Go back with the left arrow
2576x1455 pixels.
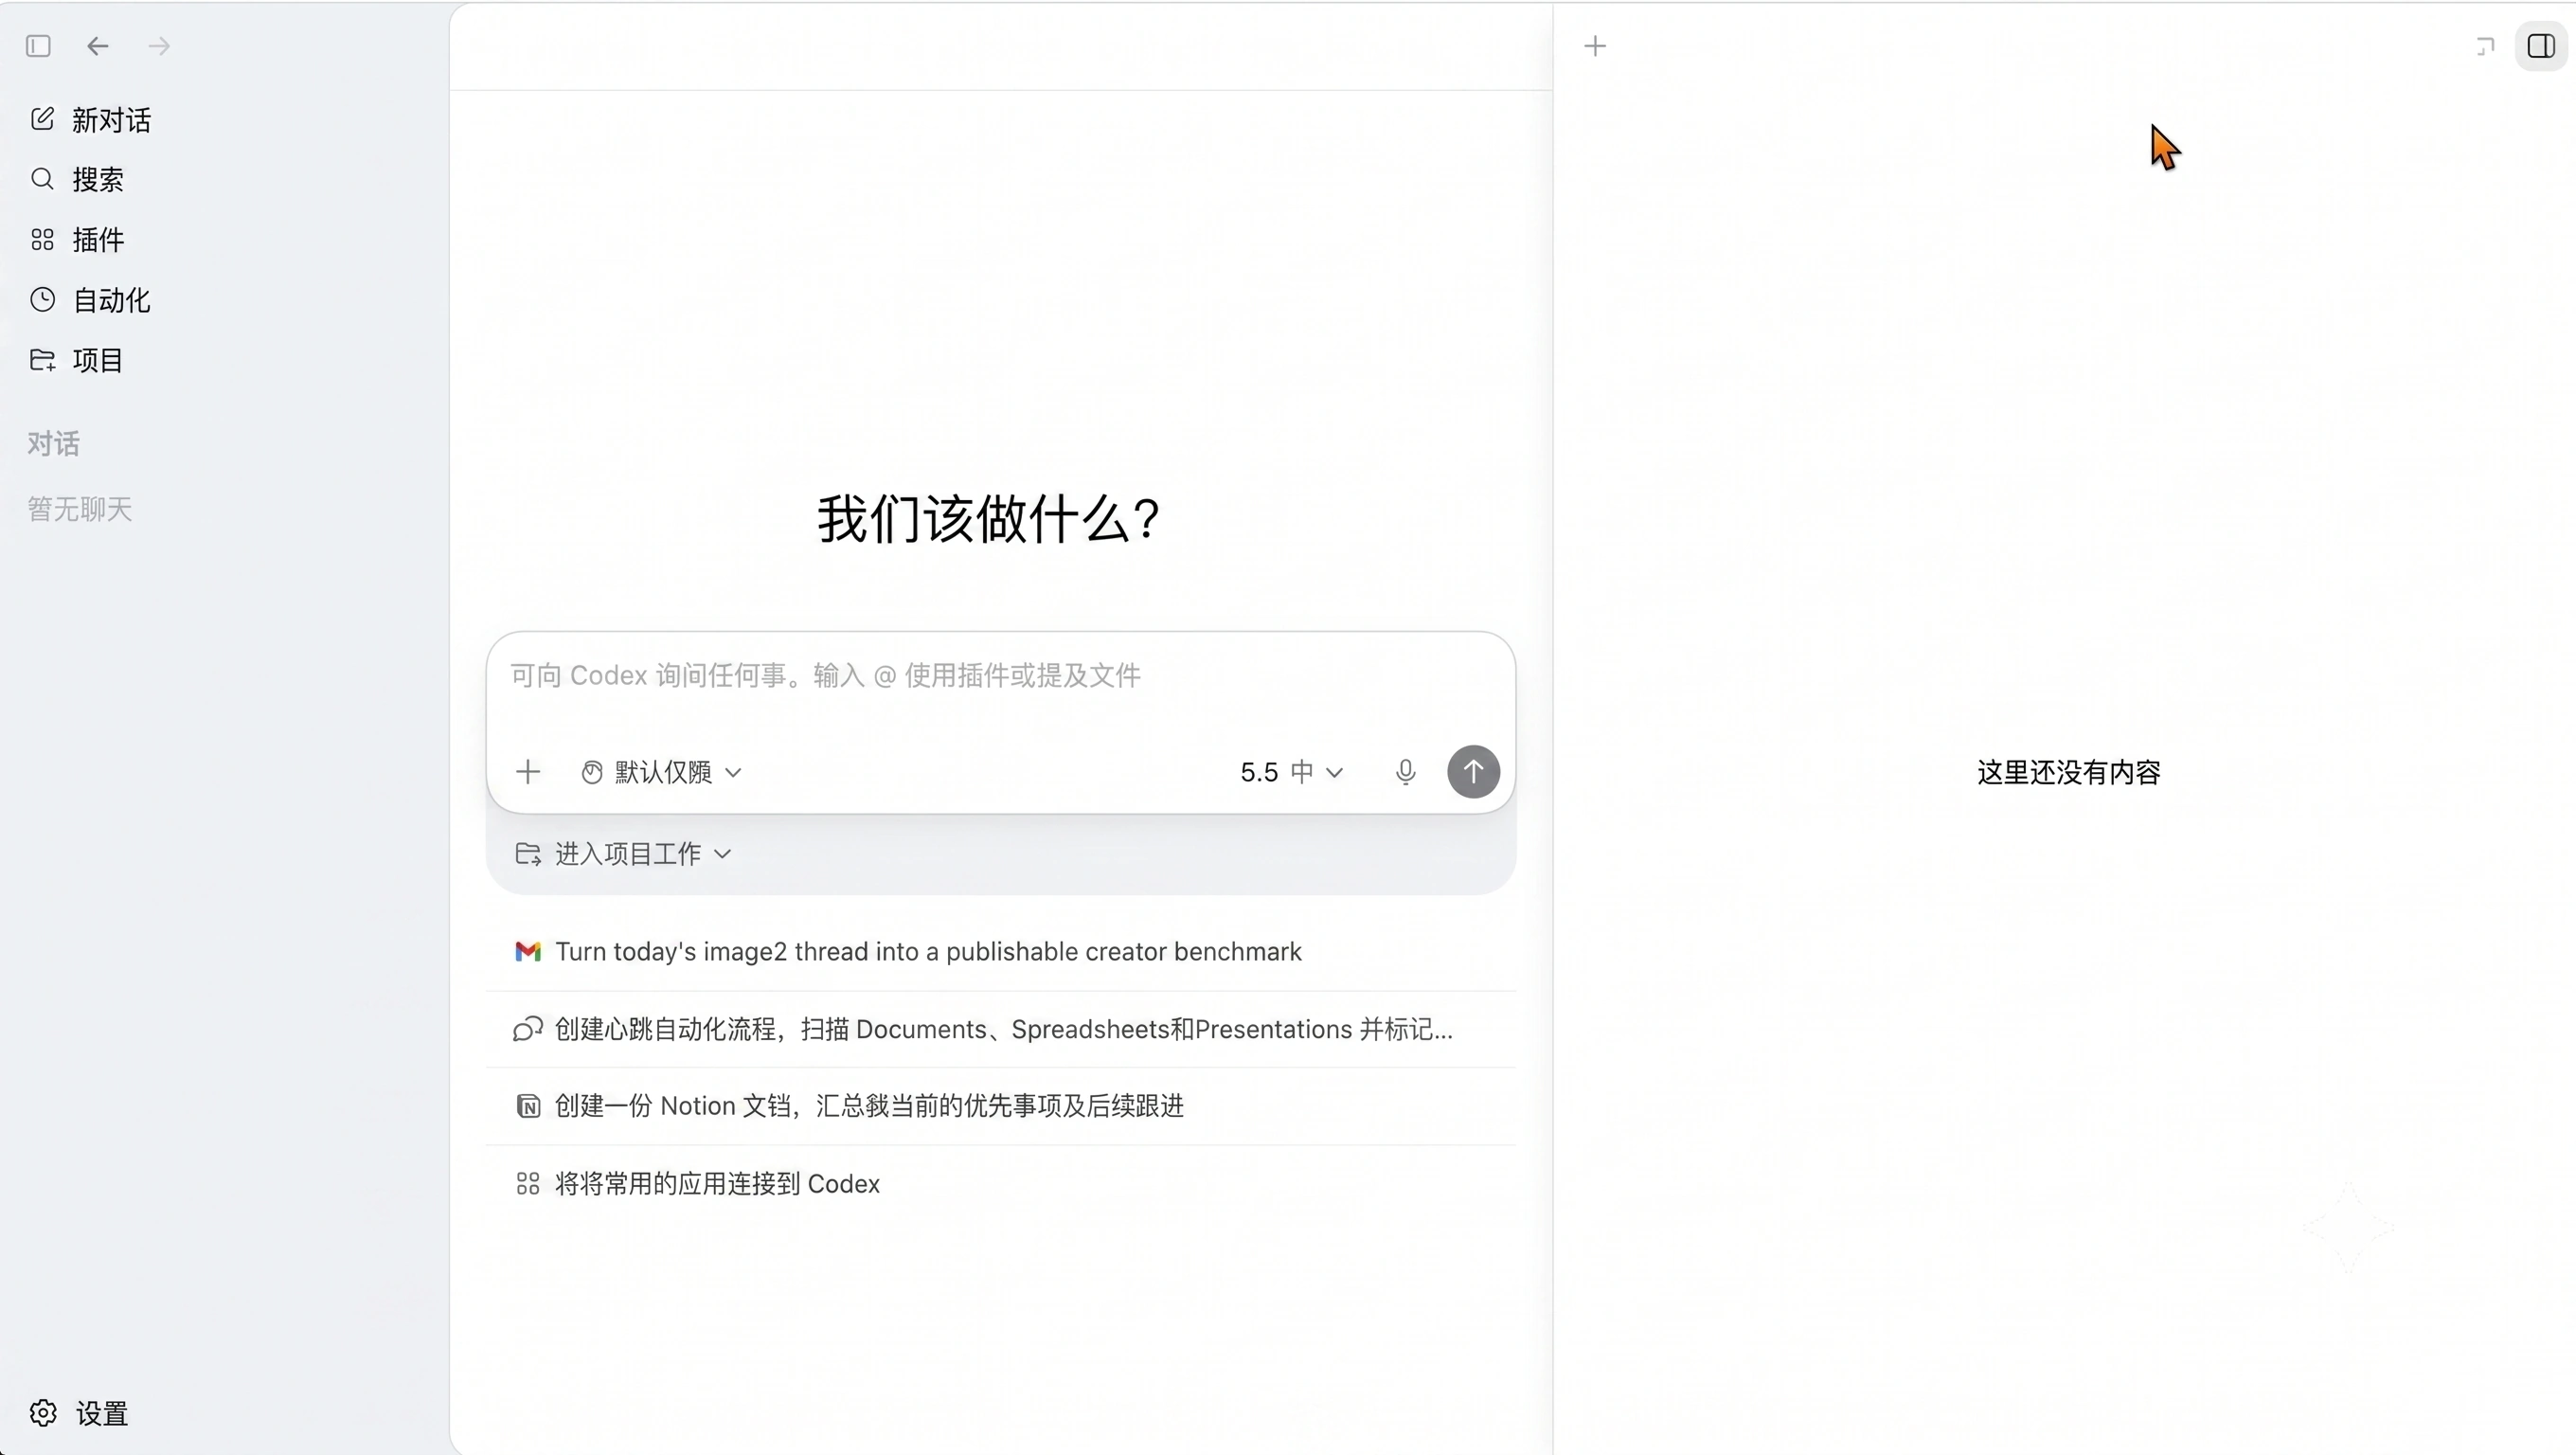point(97,46)
